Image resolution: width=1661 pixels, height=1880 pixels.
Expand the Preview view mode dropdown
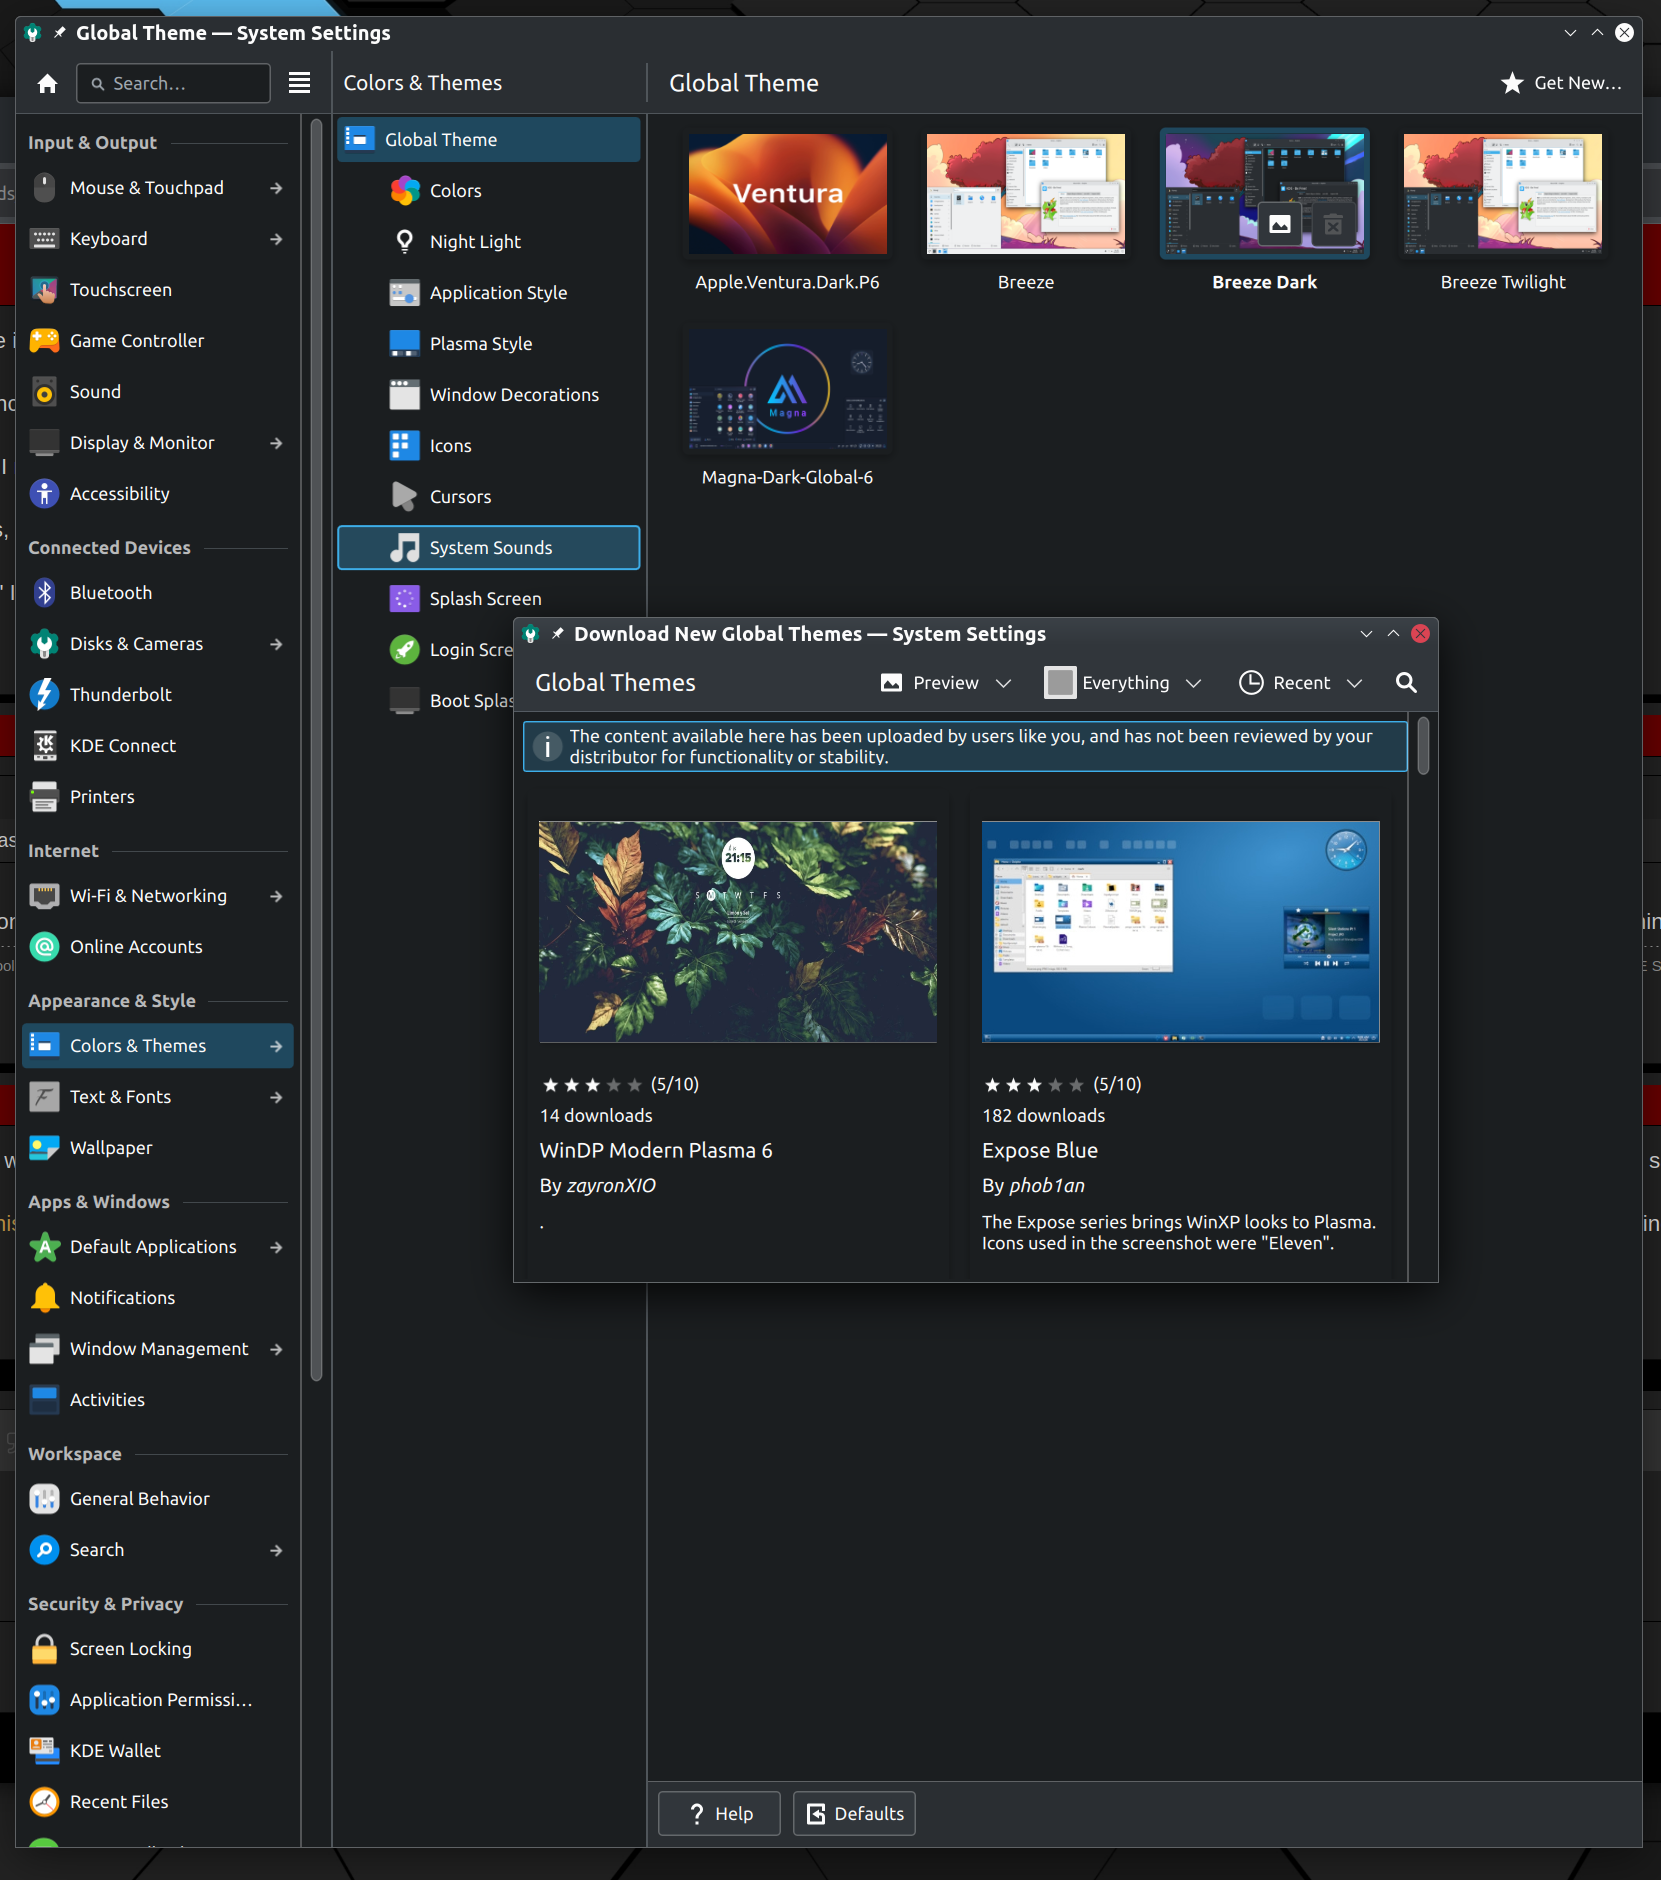pos(946,683)
